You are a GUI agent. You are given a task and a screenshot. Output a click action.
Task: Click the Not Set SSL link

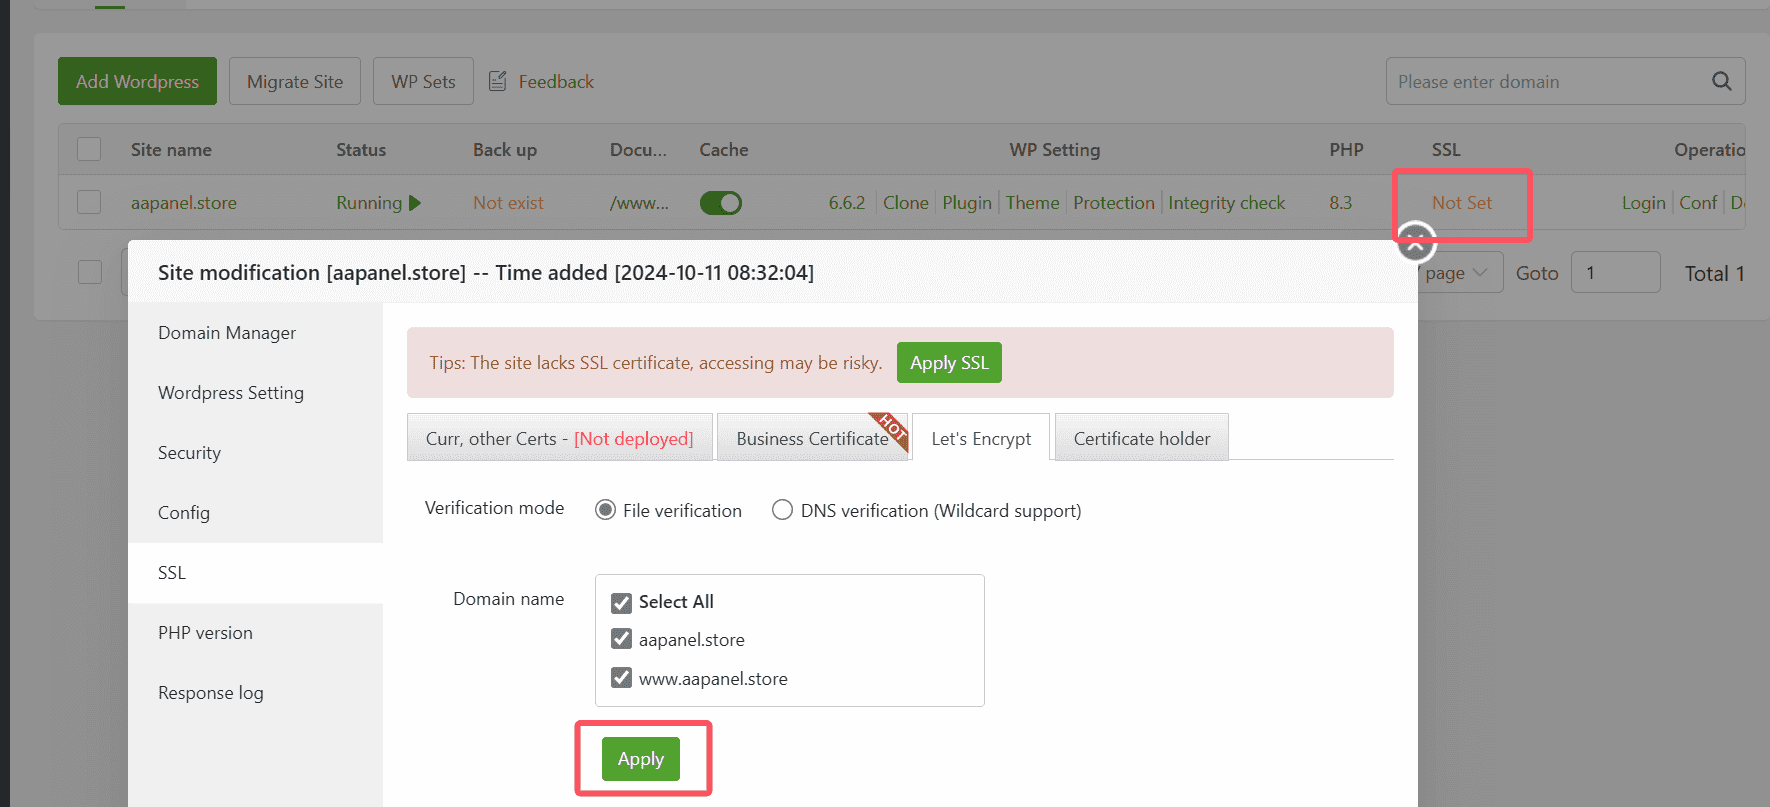[x=1462, y=203]
